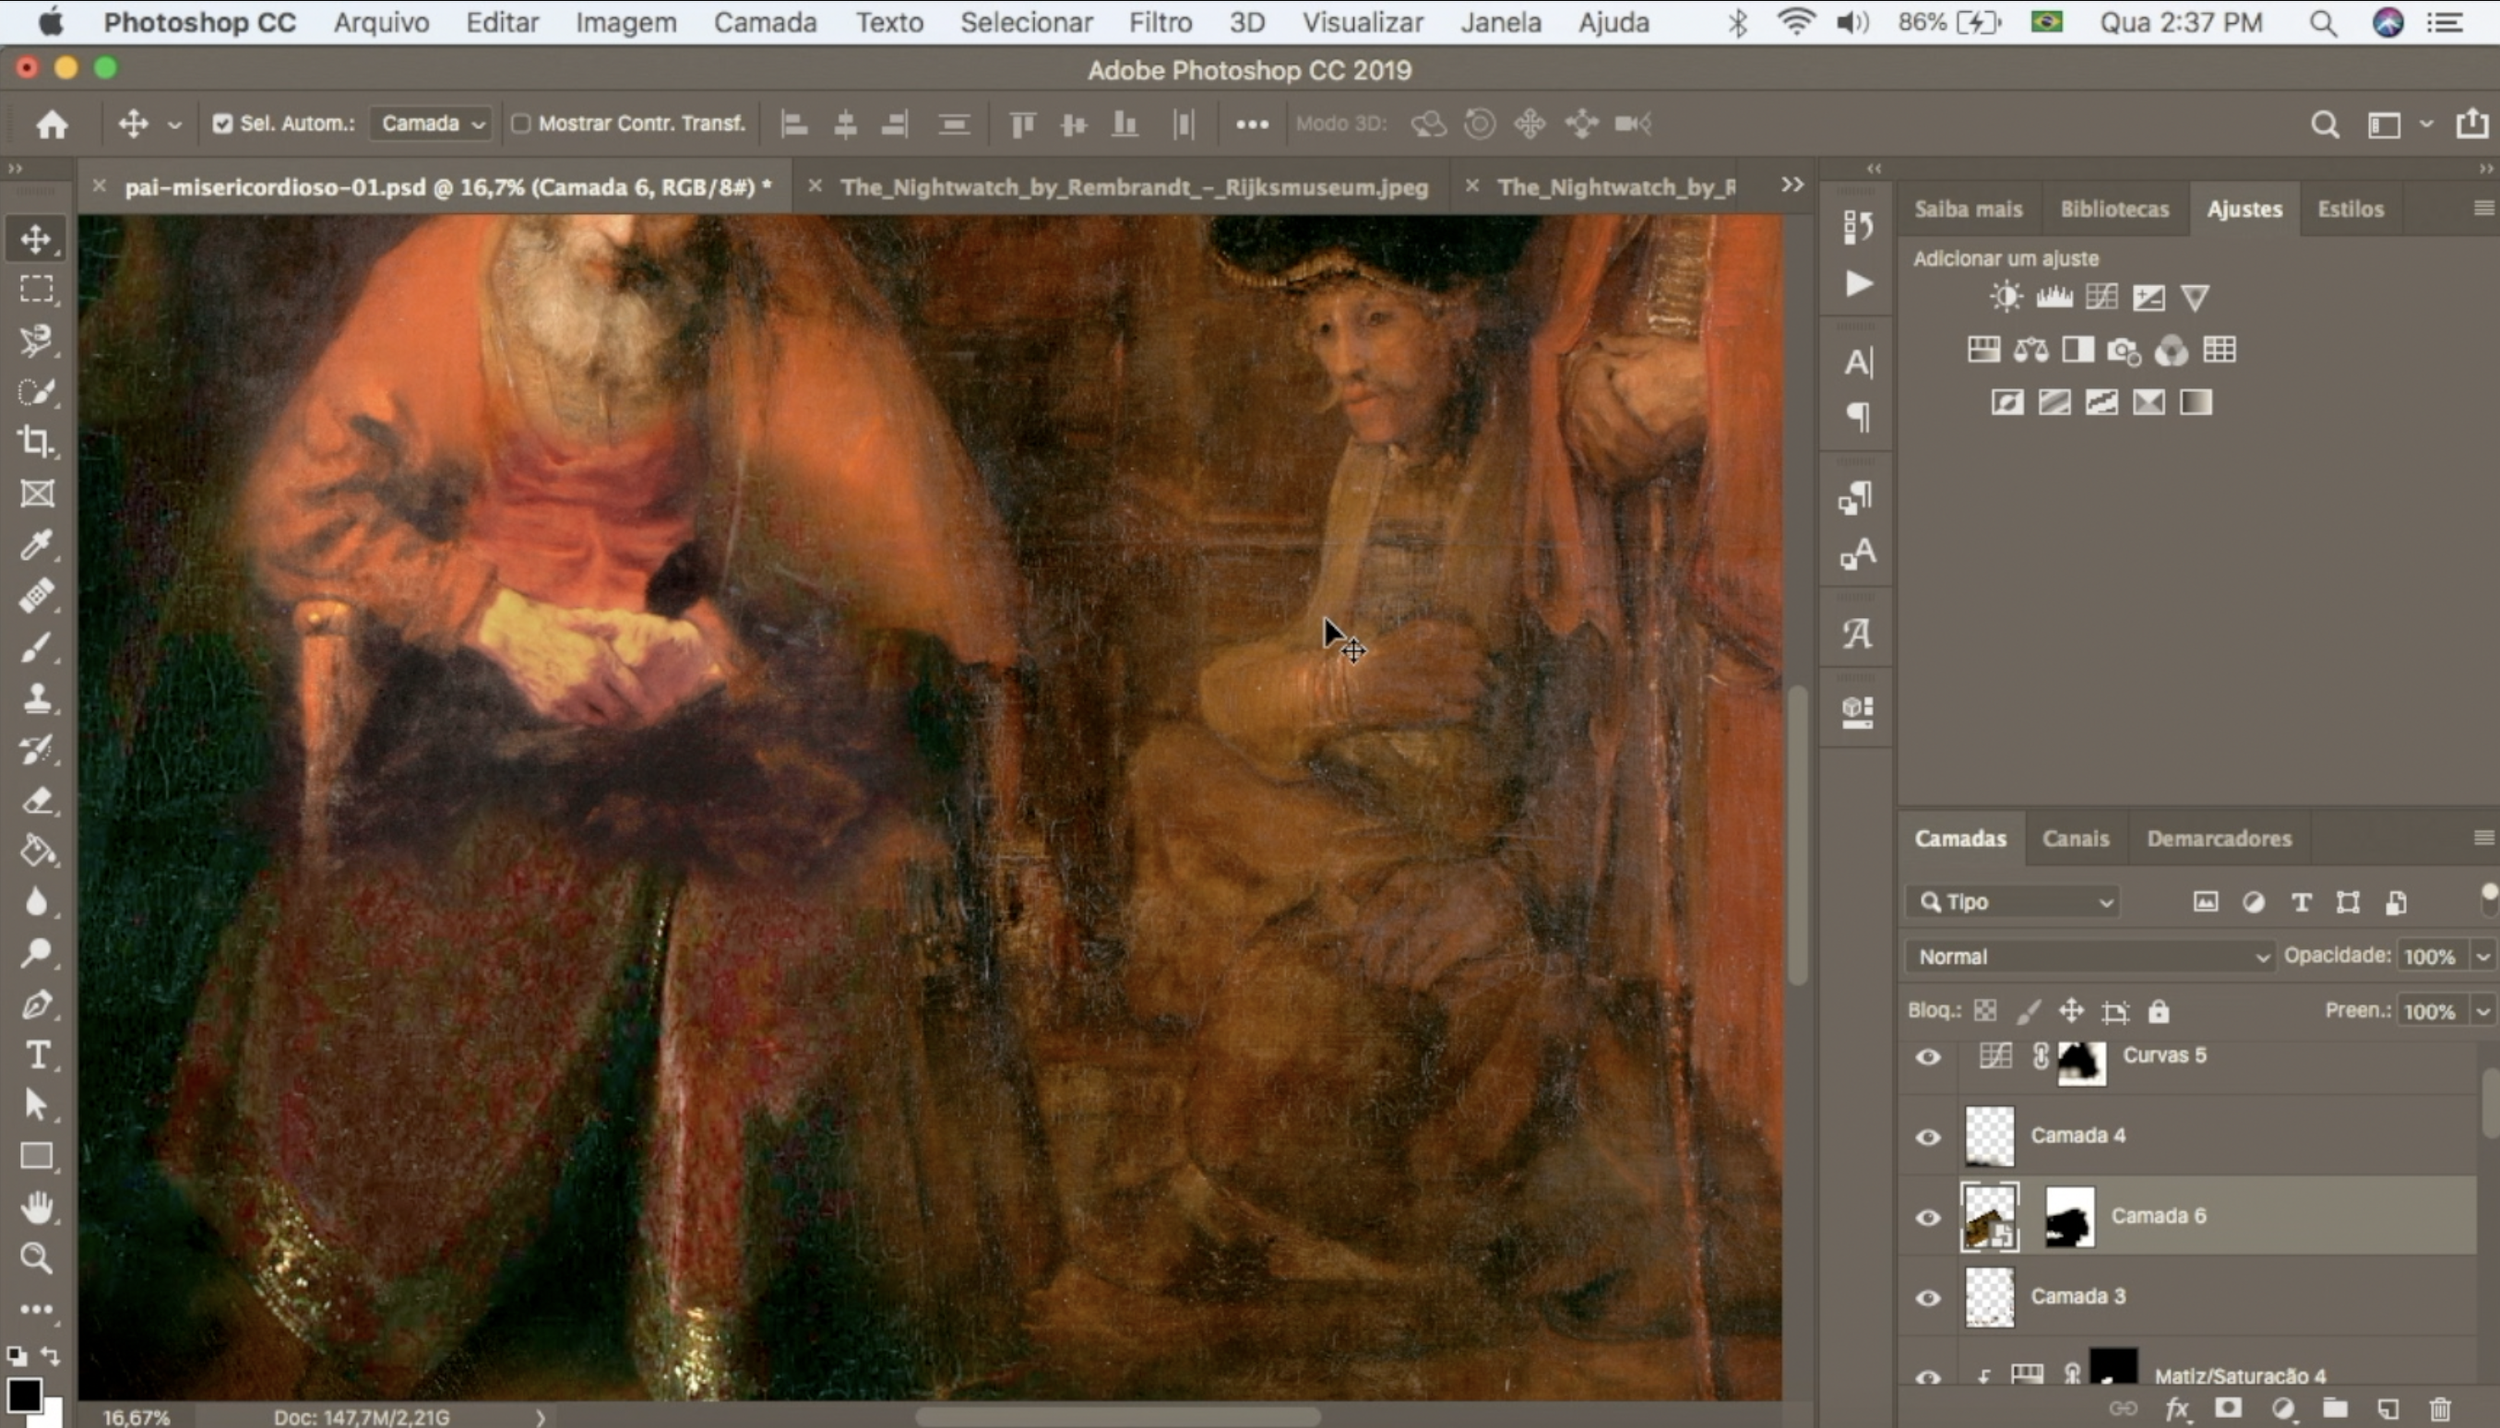Switch to the Canais tab
The width and height of the screenshot is (2500, 1428).
pos(2075,839)
